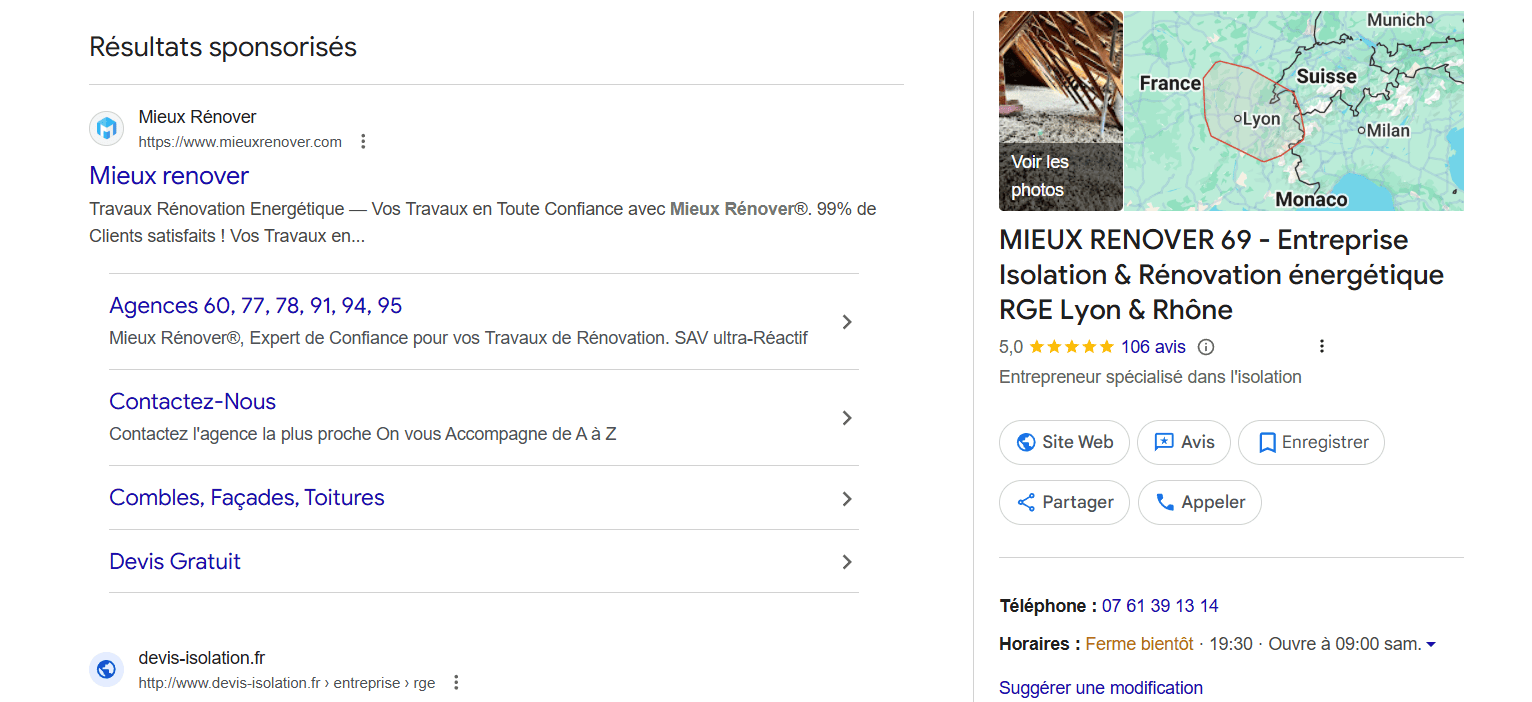This screenshot has height=702, width=1532.
Task: Open the Avis reviews button
Action: pos(1184,442)
